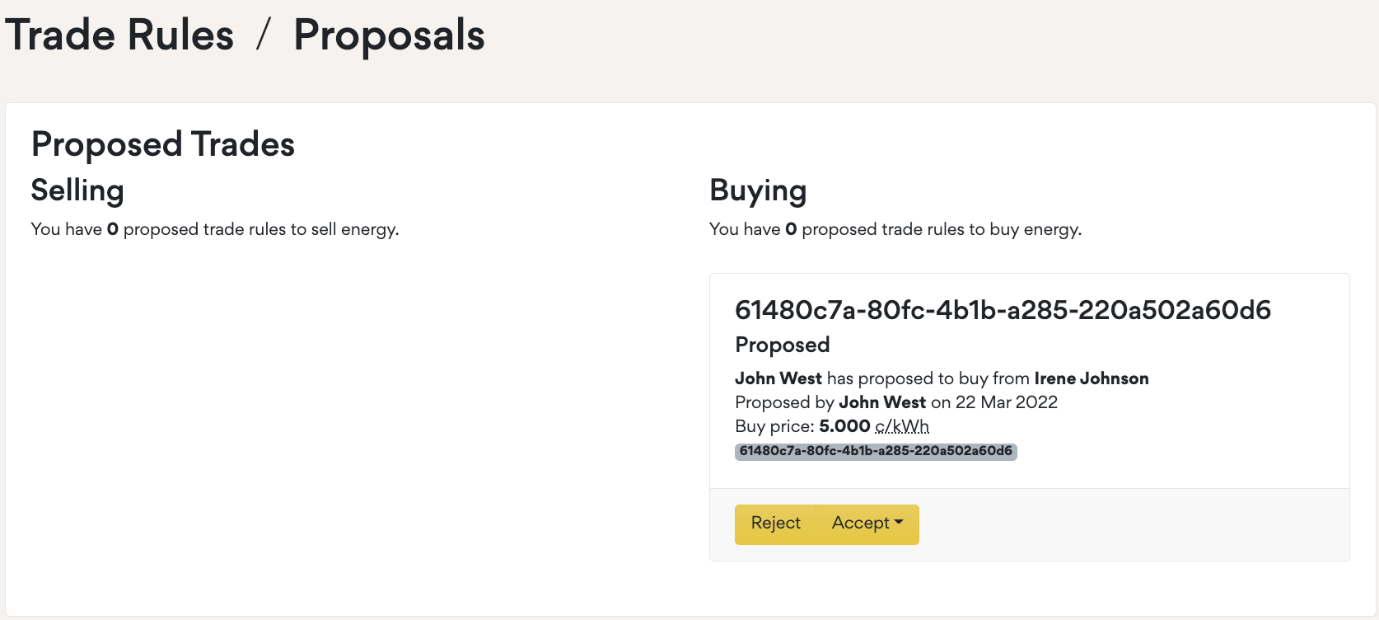Click the Buying section heading
This screenshot has width=1379, height=620.
pyautogui.click(x=757, y=190)
